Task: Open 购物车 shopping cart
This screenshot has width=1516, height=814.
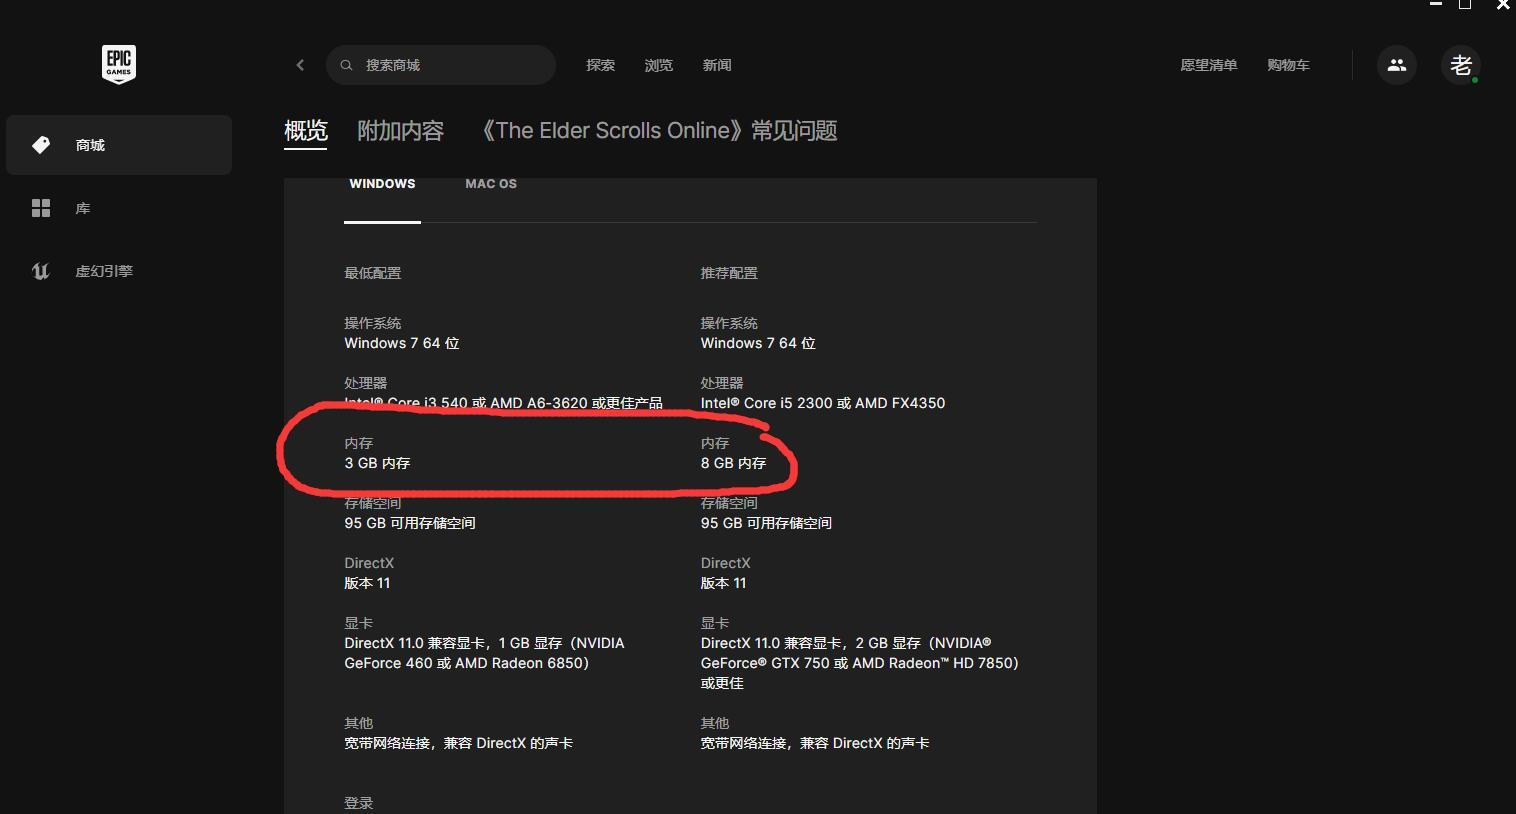Action: pyautogui.click(x=1288, y=65)
